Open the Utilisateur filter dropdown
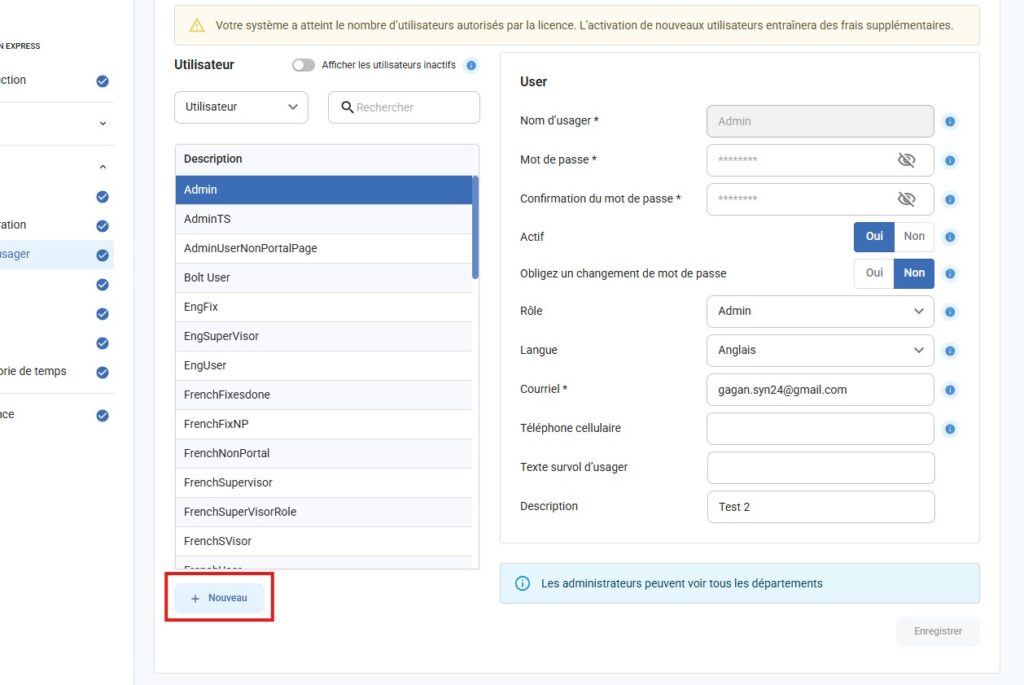Viewport: 1024px width, 685px height. pos(241,107)
